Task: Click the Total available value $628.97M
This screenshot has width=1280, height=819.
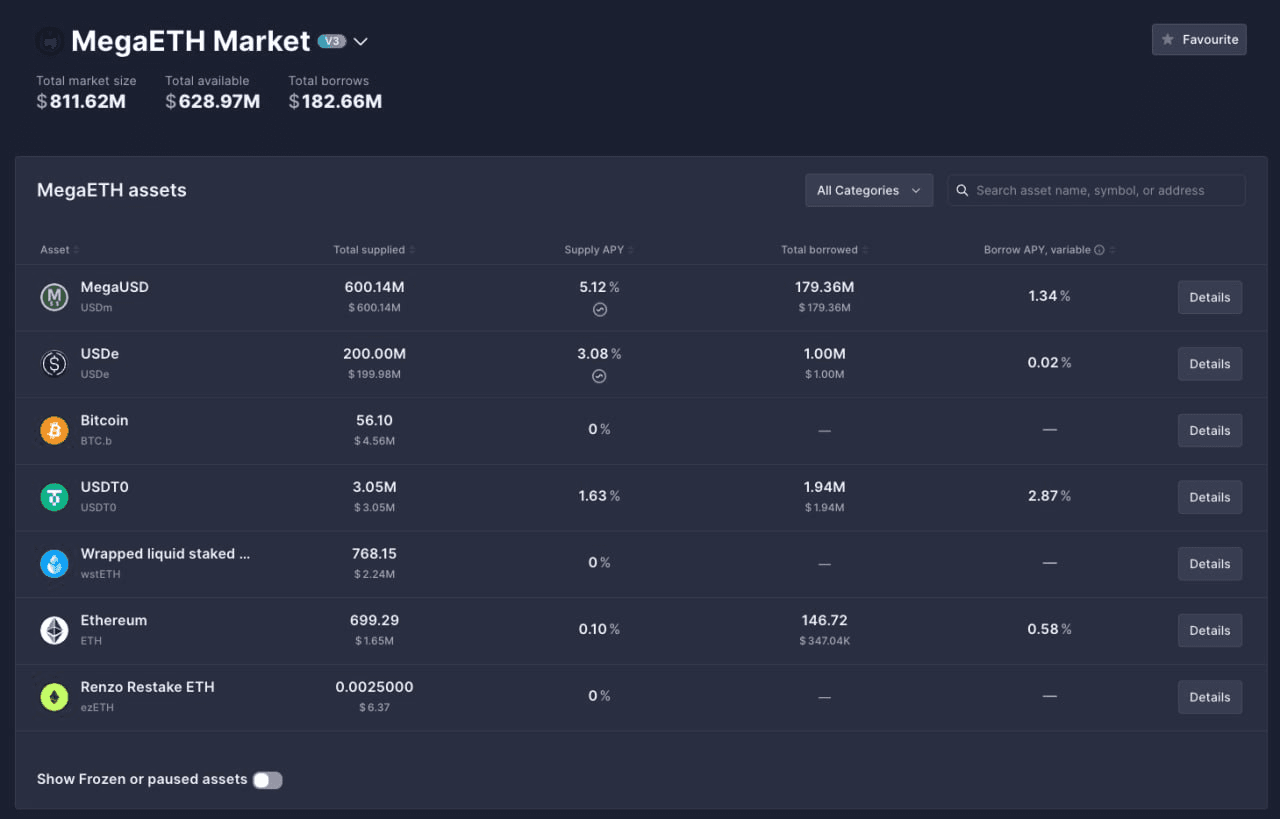Action: [x=213, y=101]
